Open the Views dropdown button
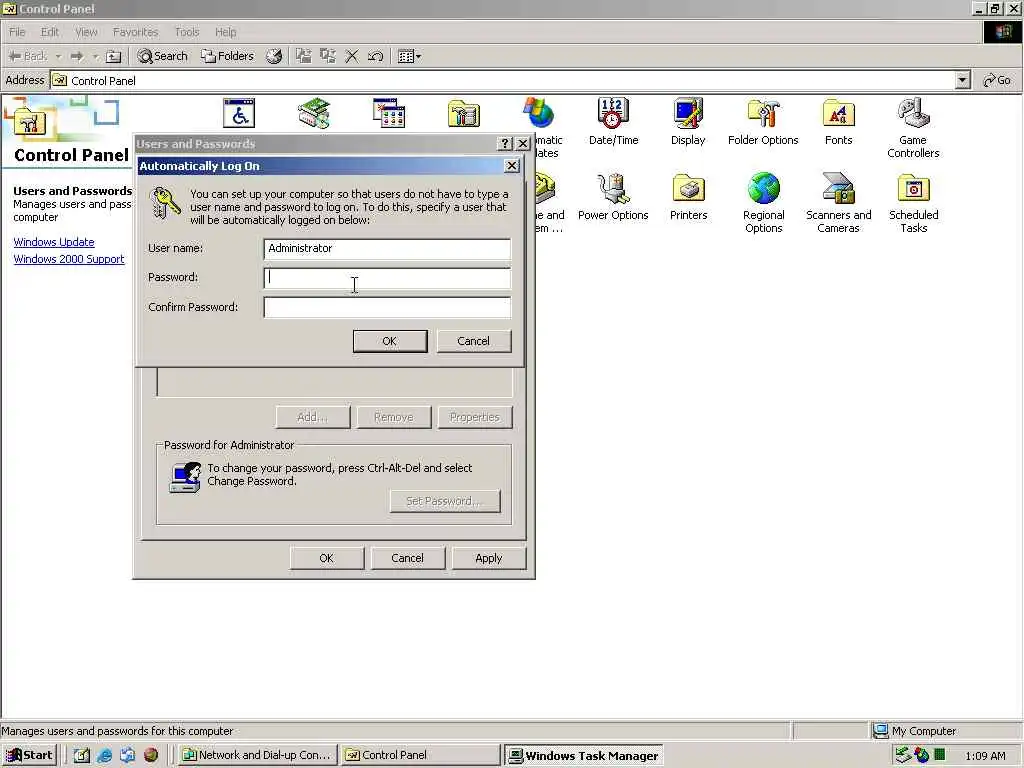Viewport: 1024px width, 768px height. (409, 56)
